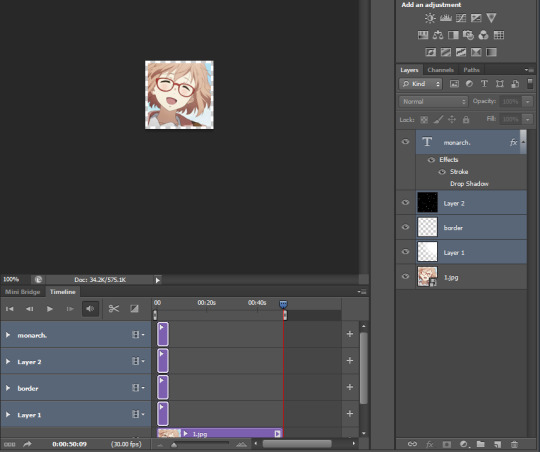Open the Normal blend mode dropdown
The height and width of the screenshot is (452, 540).
tap(433, 101)
